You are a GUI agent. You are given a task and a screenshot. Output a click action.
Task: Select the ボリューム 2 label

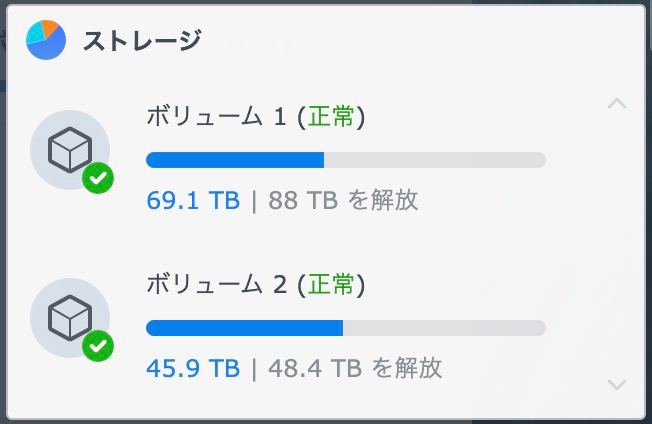coord(217,286)
